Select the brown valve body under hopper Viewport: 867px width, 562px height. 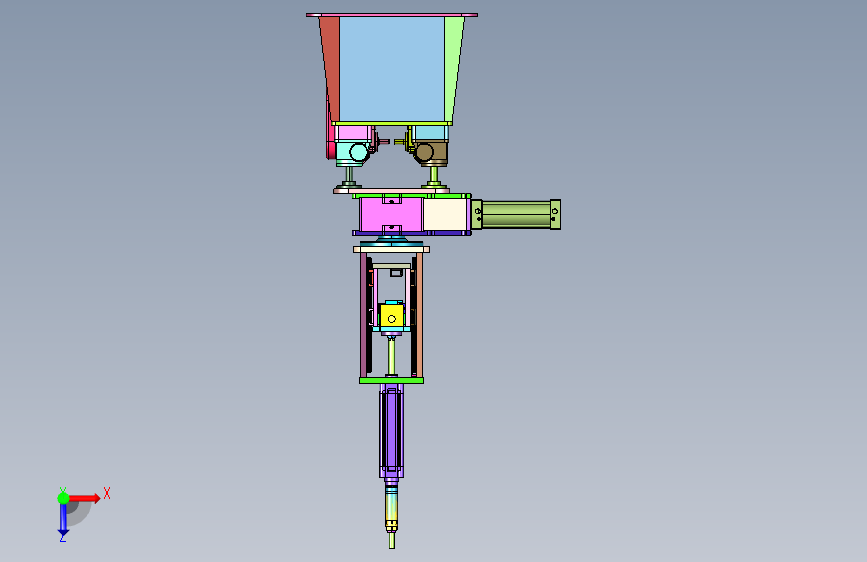[x=431, y=153]
